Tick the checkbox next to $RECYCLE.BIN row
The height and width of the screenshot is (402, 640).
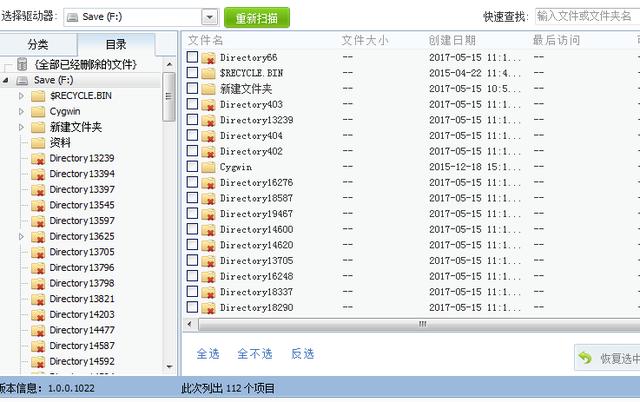click(x=192, y=73)
